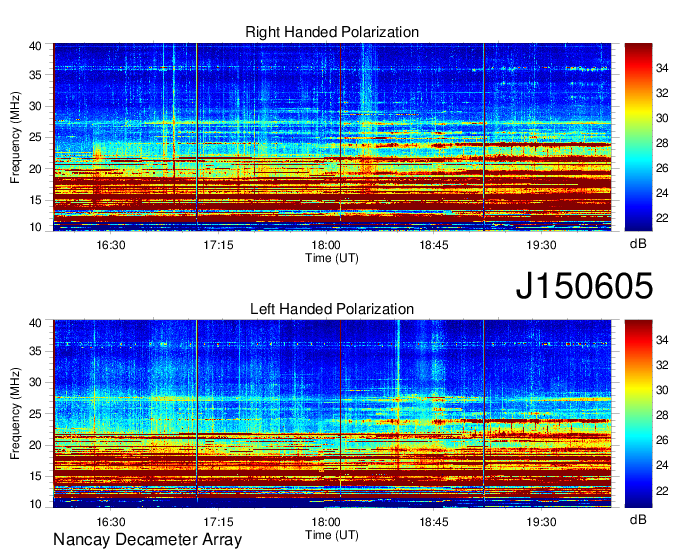
Task: Click 16:30 time tick under Right Handed plot
Action: 111,245
